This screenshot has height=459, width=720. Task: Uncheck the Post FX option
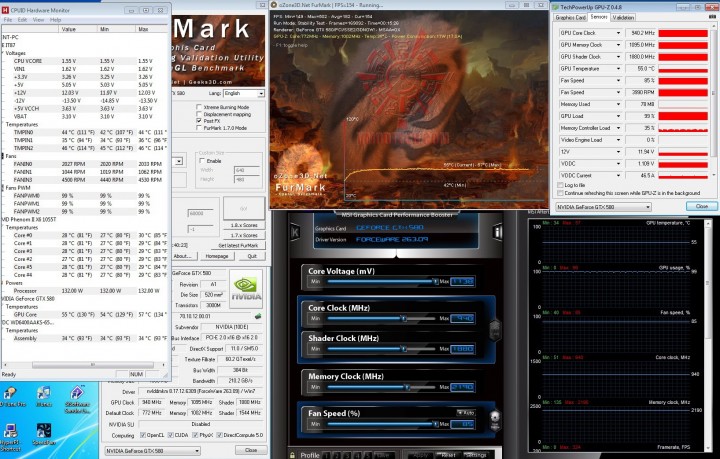pyautogui.click(x=199, y=121)
